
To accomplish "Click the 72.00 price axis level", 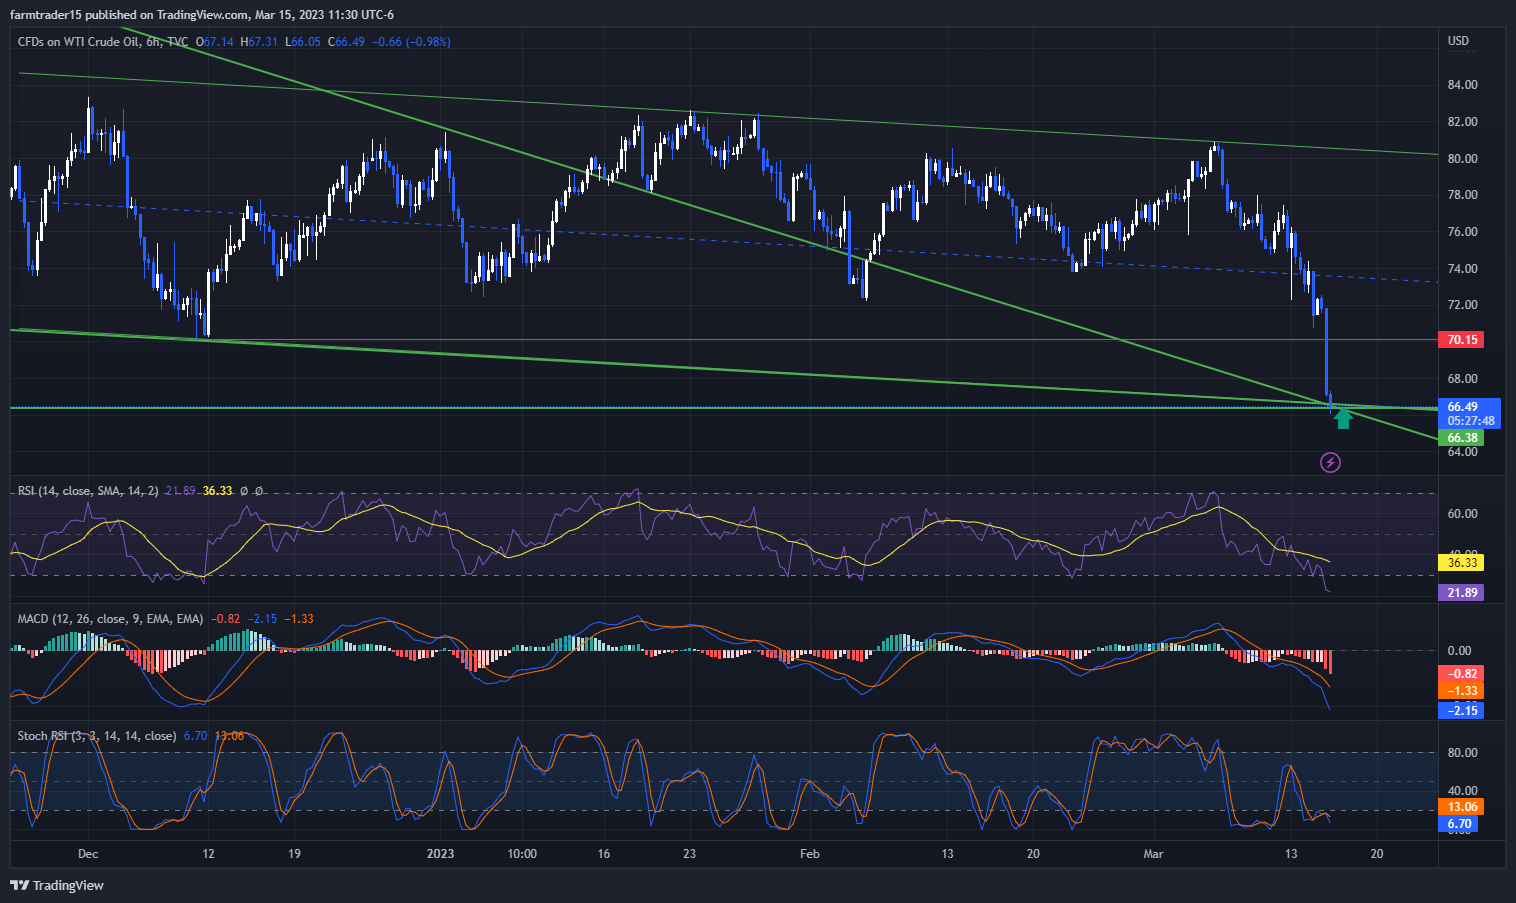I will pos(1463,305).
